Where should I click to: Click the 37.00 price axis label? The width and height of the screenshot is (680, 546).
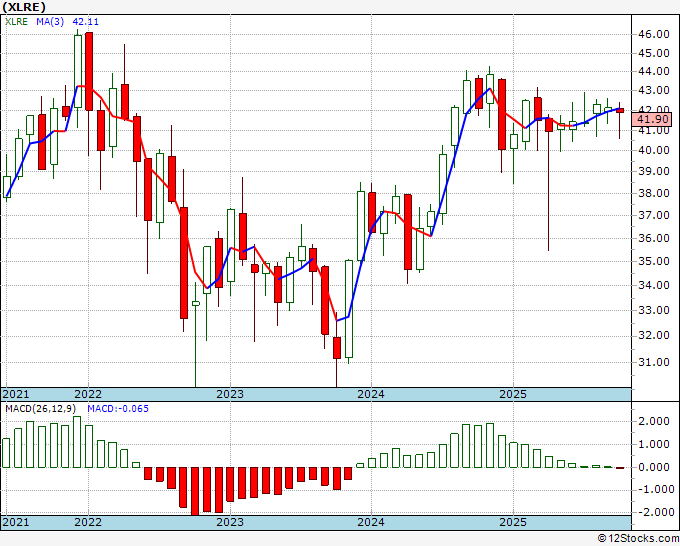click(653, 215)
